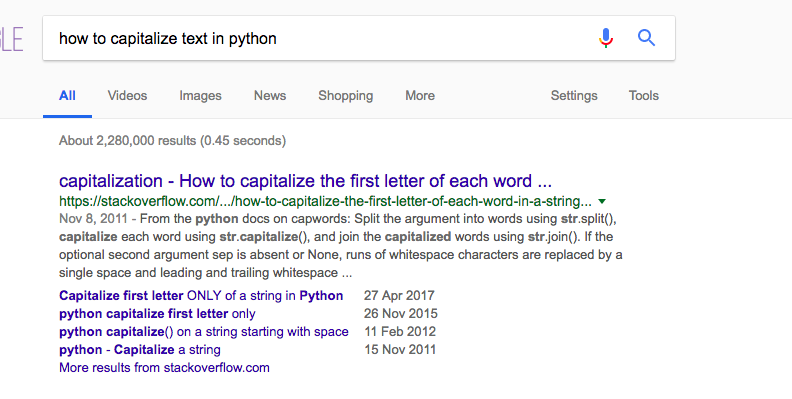The width and height of the screenshot is (792, 399).
Task: Switch to the News tab
Action: coord(270,95)
